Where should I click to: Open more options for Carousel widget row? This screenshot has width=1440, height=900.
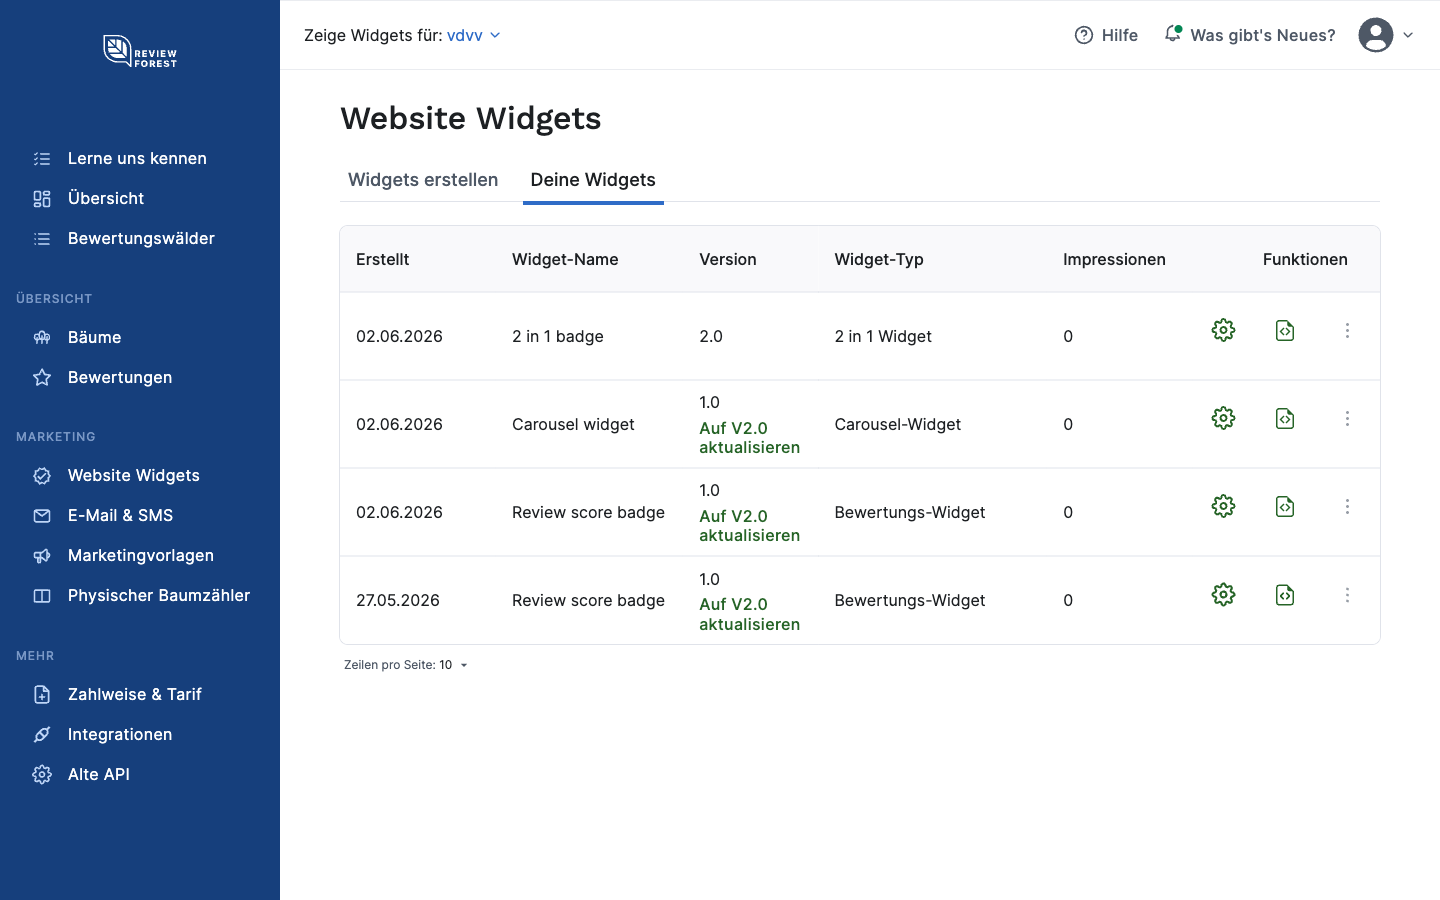1347,418
